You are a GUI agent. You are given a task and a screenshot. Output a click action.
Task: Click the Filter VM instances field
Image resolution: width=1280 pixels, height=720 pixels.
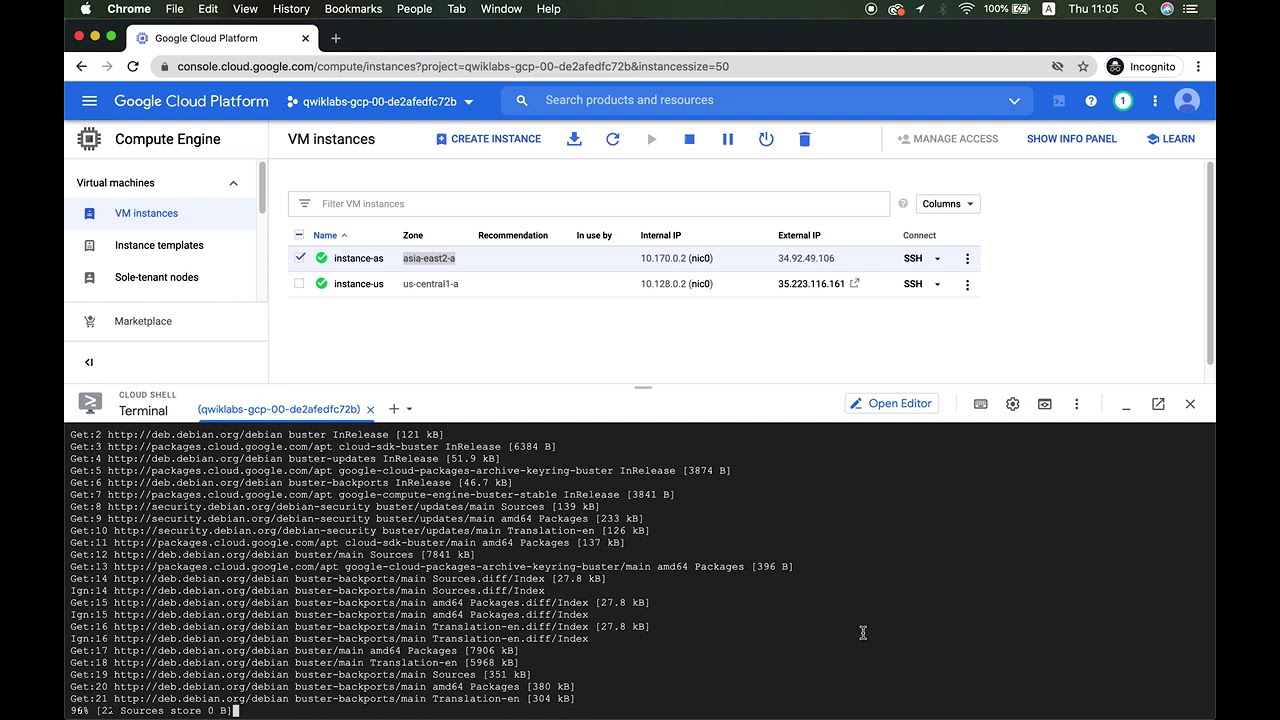pyautogui.click(x=589, y=204)
